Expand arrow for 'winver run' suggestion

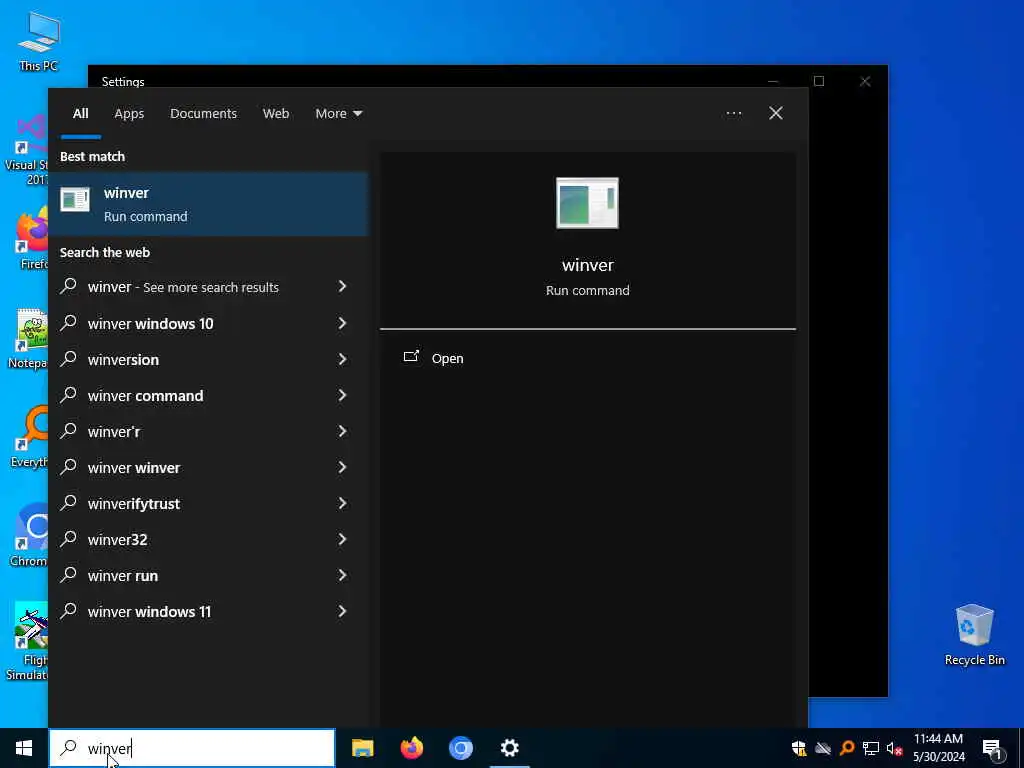[342, 575]
